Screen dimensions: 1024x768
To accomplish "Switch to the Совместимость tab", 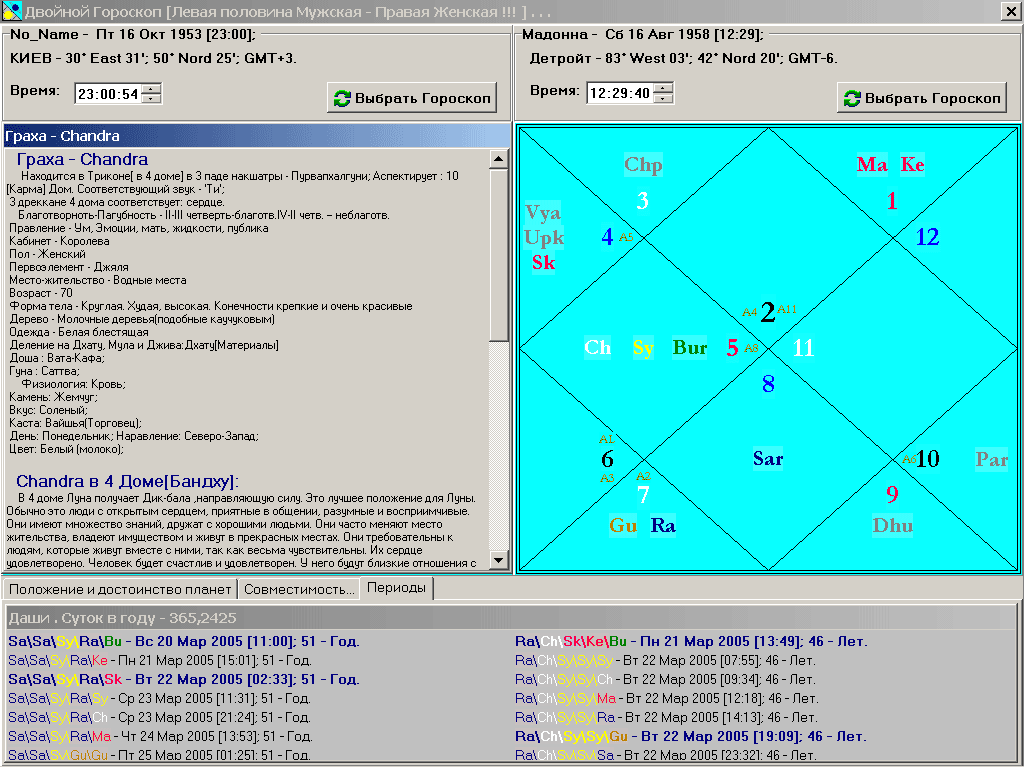I will pos(300,589).
